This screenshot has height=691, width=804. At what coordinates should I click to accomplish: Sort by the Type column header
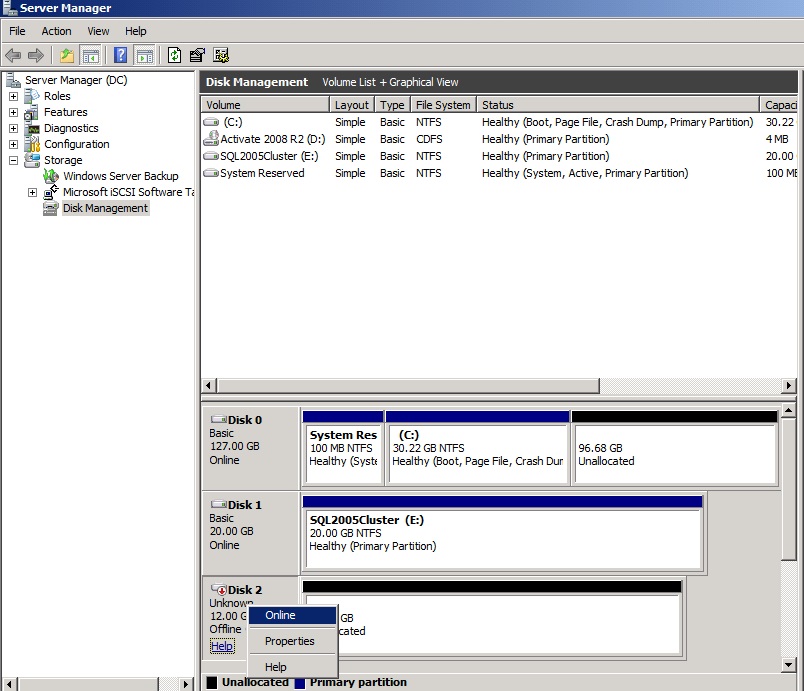click(392, 105)
